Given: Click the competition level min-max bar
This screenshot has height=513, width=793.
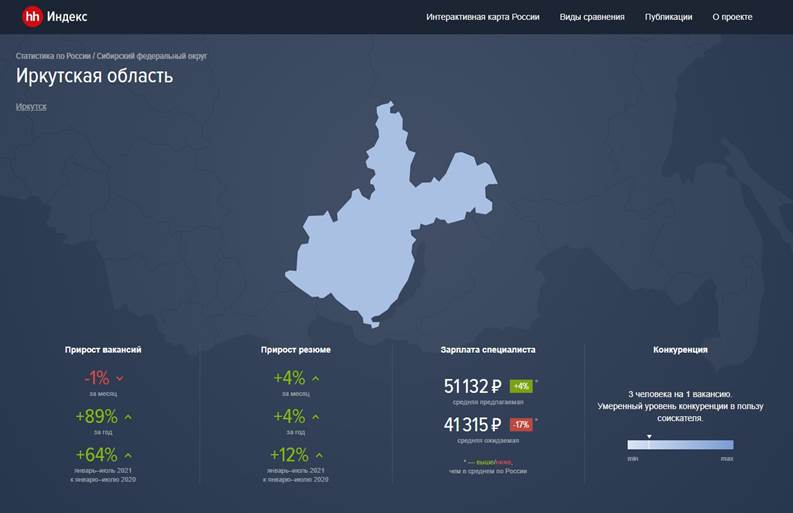Looking at the screenshot, I should tap(680, 445).
